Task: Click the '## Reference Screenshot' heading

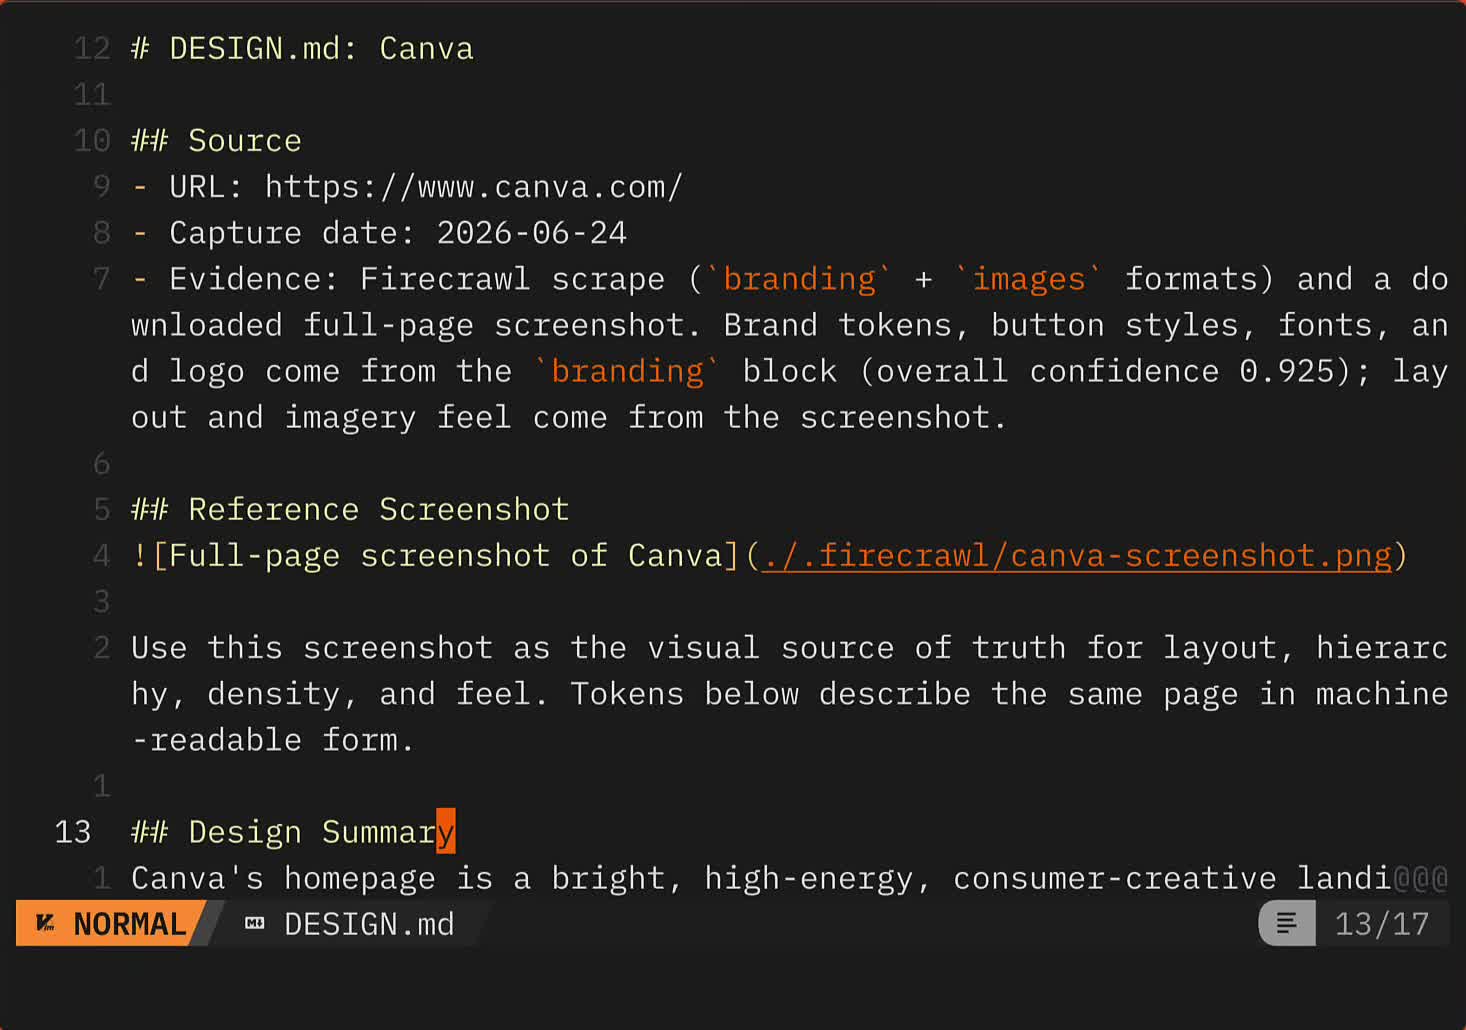Action: pyautogui.click(x=350, y=509)
